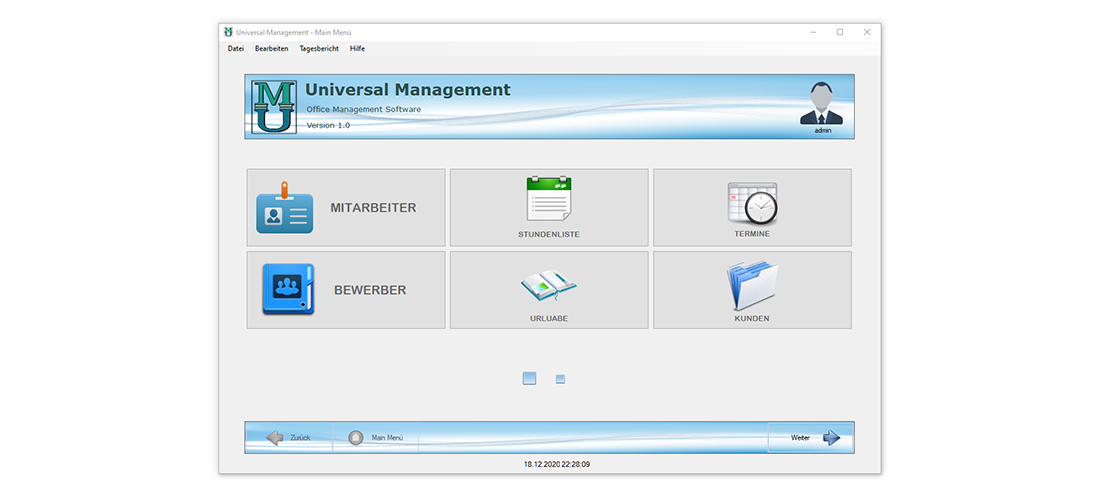Open the Urluabe open book icon
The width and height of the screenshot is (1100, 500).
point(549,284)
